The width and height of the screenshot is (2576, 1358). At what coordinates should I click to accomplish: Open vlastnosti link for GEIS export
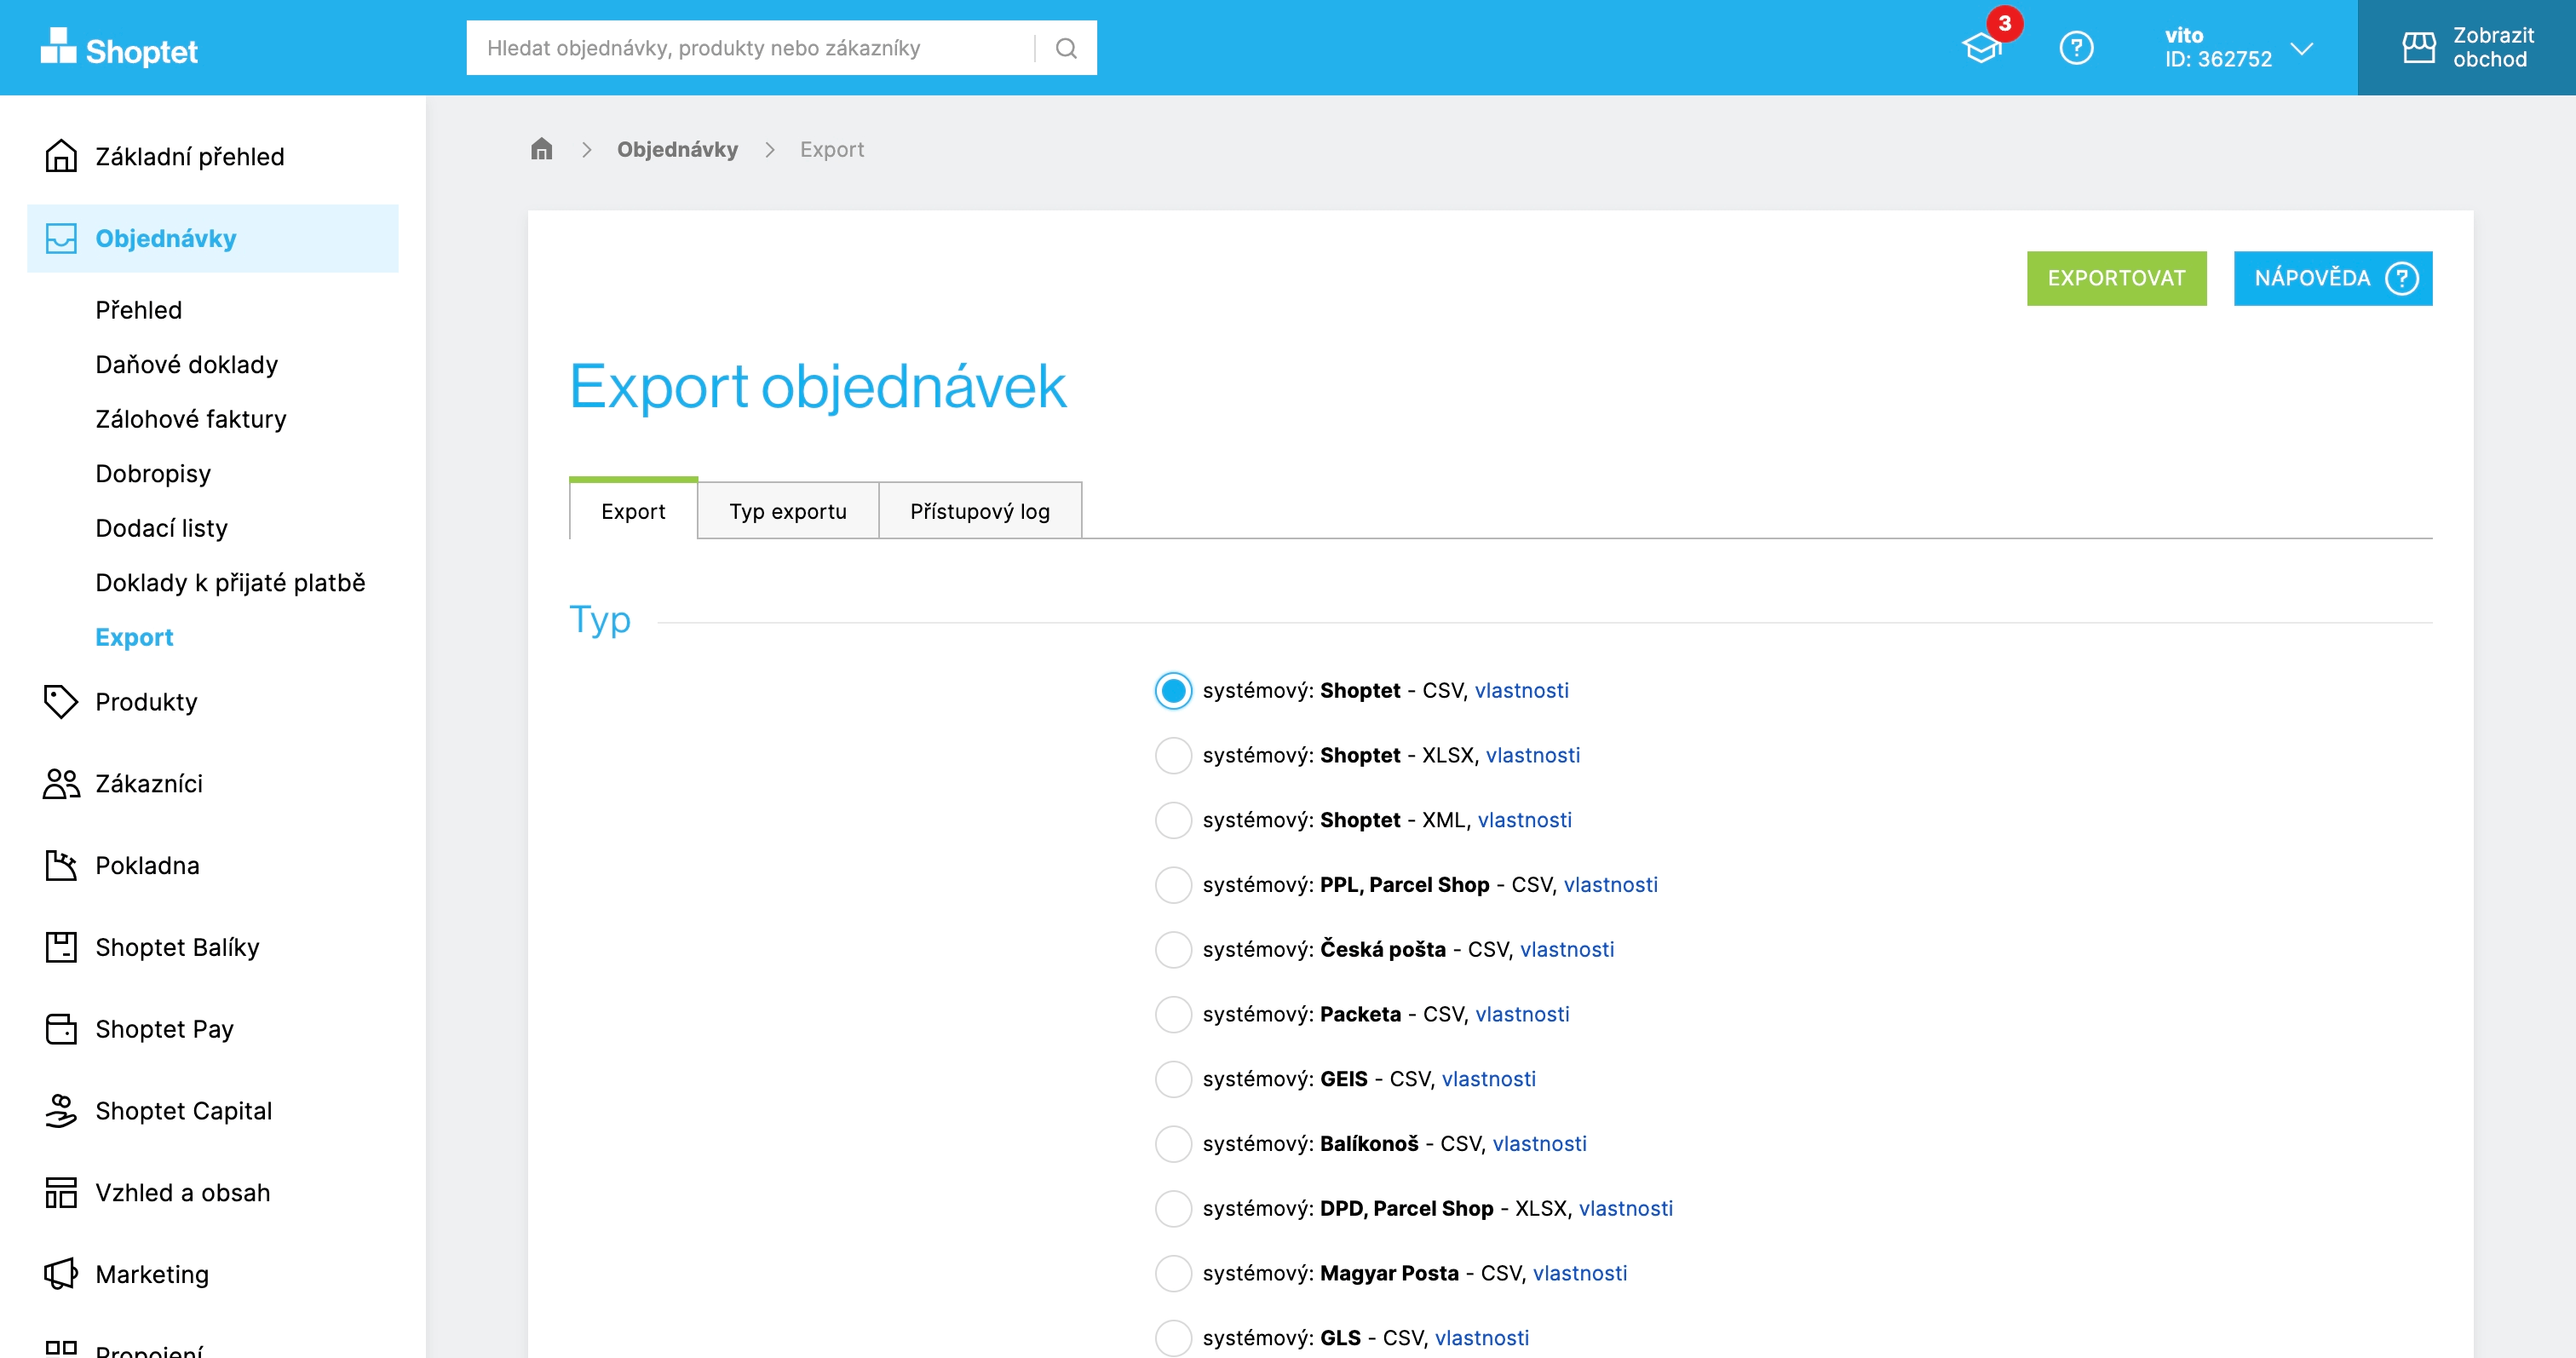[1488, 1078]
